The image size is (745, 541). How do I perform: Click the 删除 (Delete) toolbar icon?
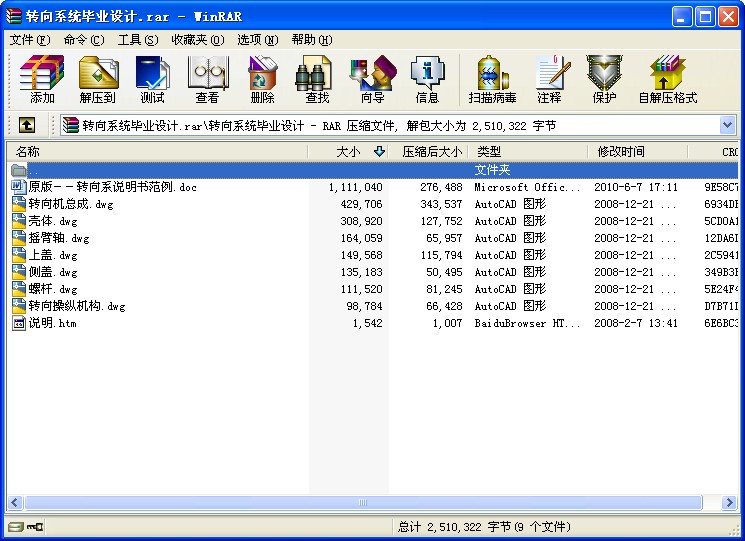tap(262, 79)
